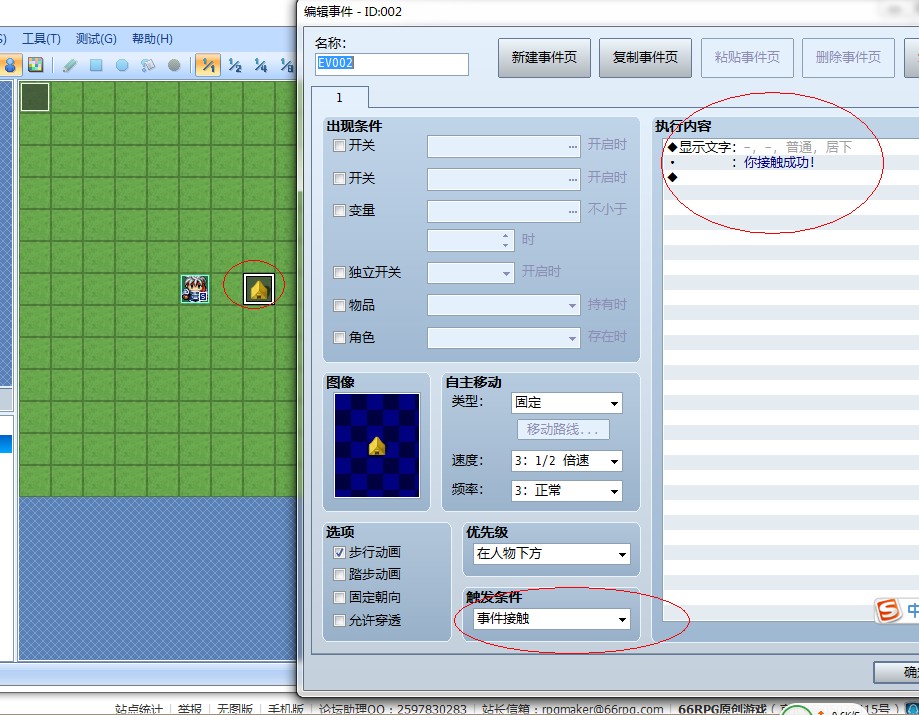Check the 固定朝向 option
This screenshot has height=715, width=919.
pyautogui.click(x=339, y=597)
